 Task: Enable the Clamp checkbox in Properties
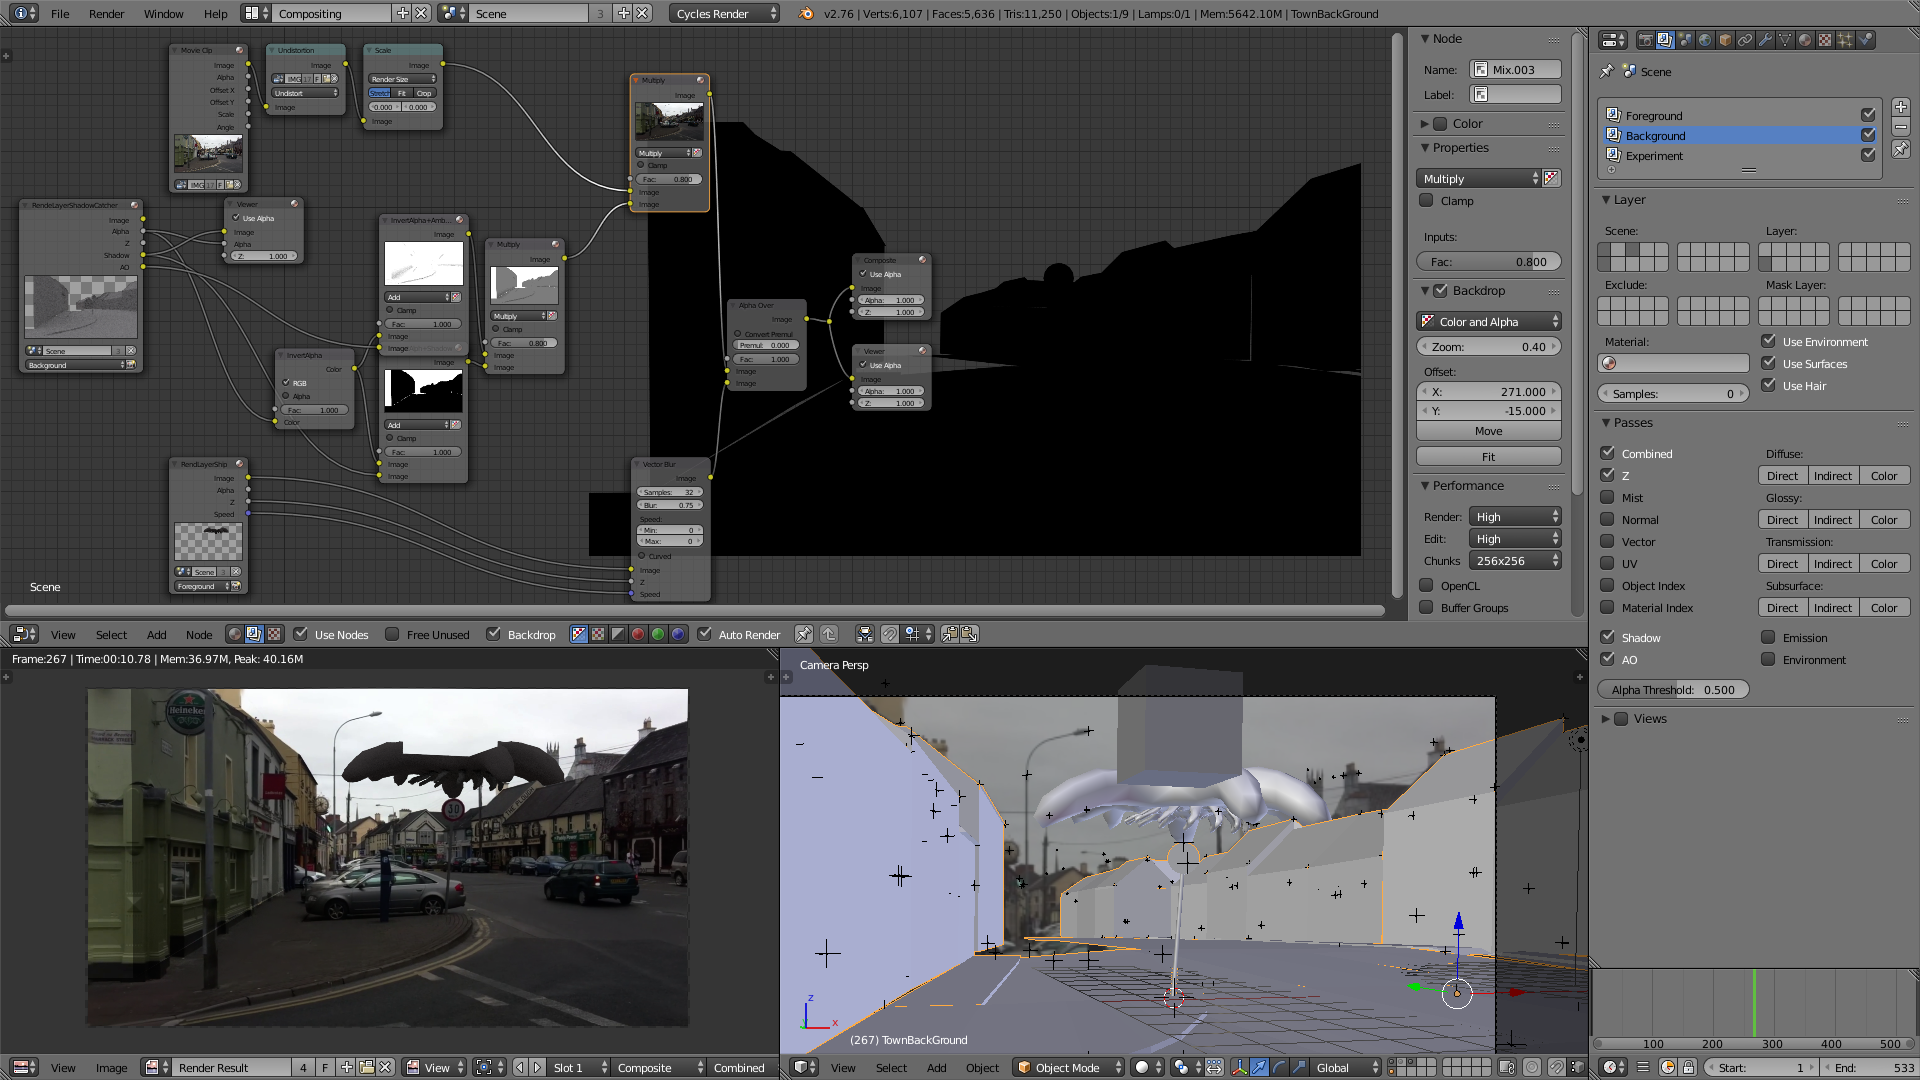(1427, 201)
